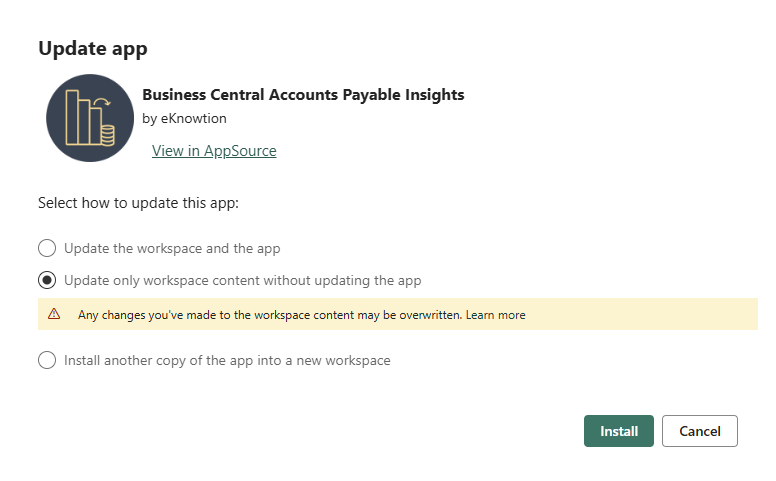Confirm the update with the Install button

click(619, 431)
